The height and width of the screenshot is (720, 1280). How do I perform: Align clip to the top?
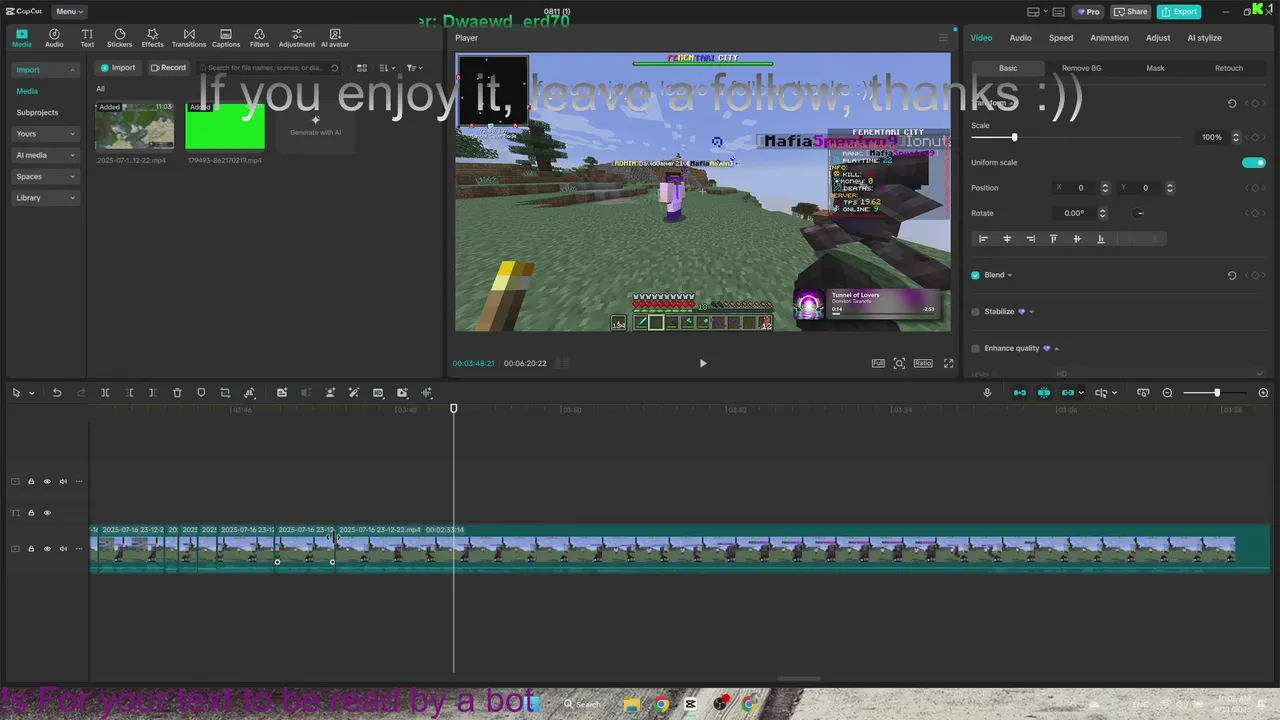[1053, 239]
